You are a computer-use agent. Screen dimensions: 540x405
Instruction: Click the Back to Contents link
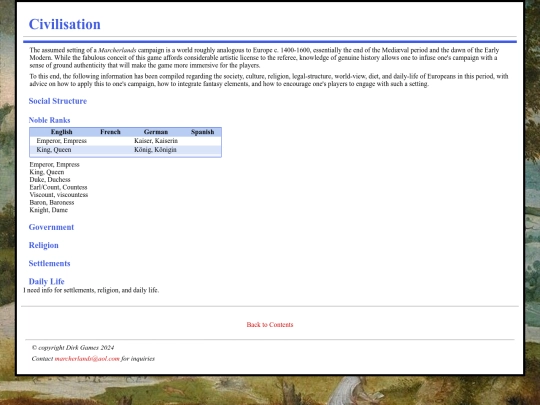pos(270,324)
